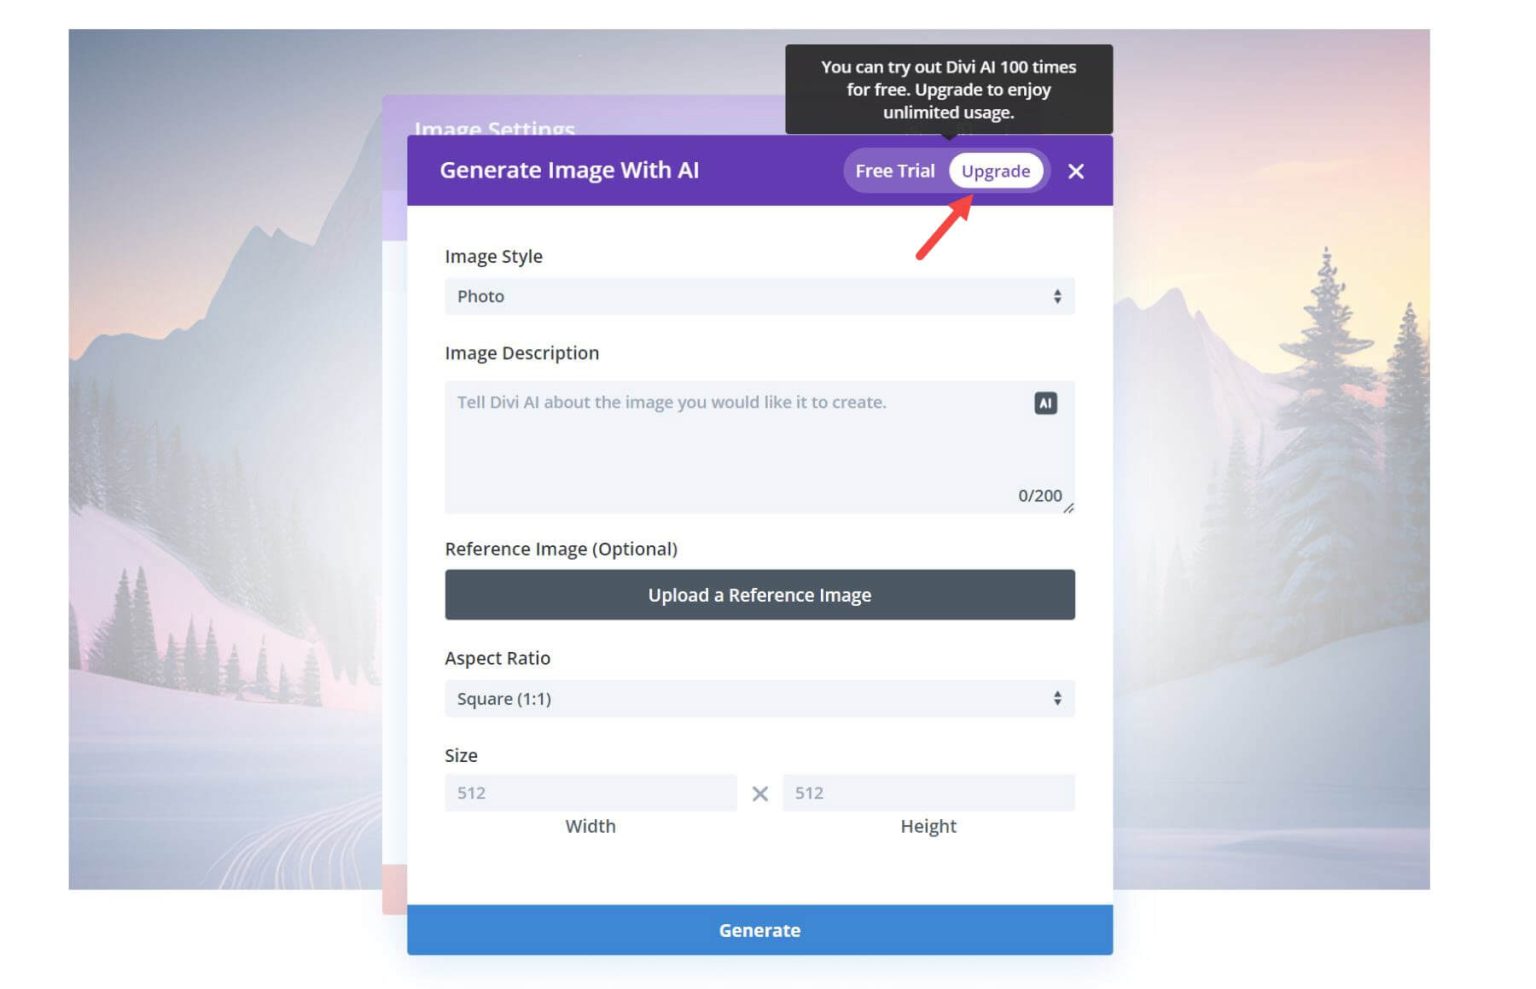Click the Image Settings header behind the modal
1536x989 pixels.
[x=495, y=130]
